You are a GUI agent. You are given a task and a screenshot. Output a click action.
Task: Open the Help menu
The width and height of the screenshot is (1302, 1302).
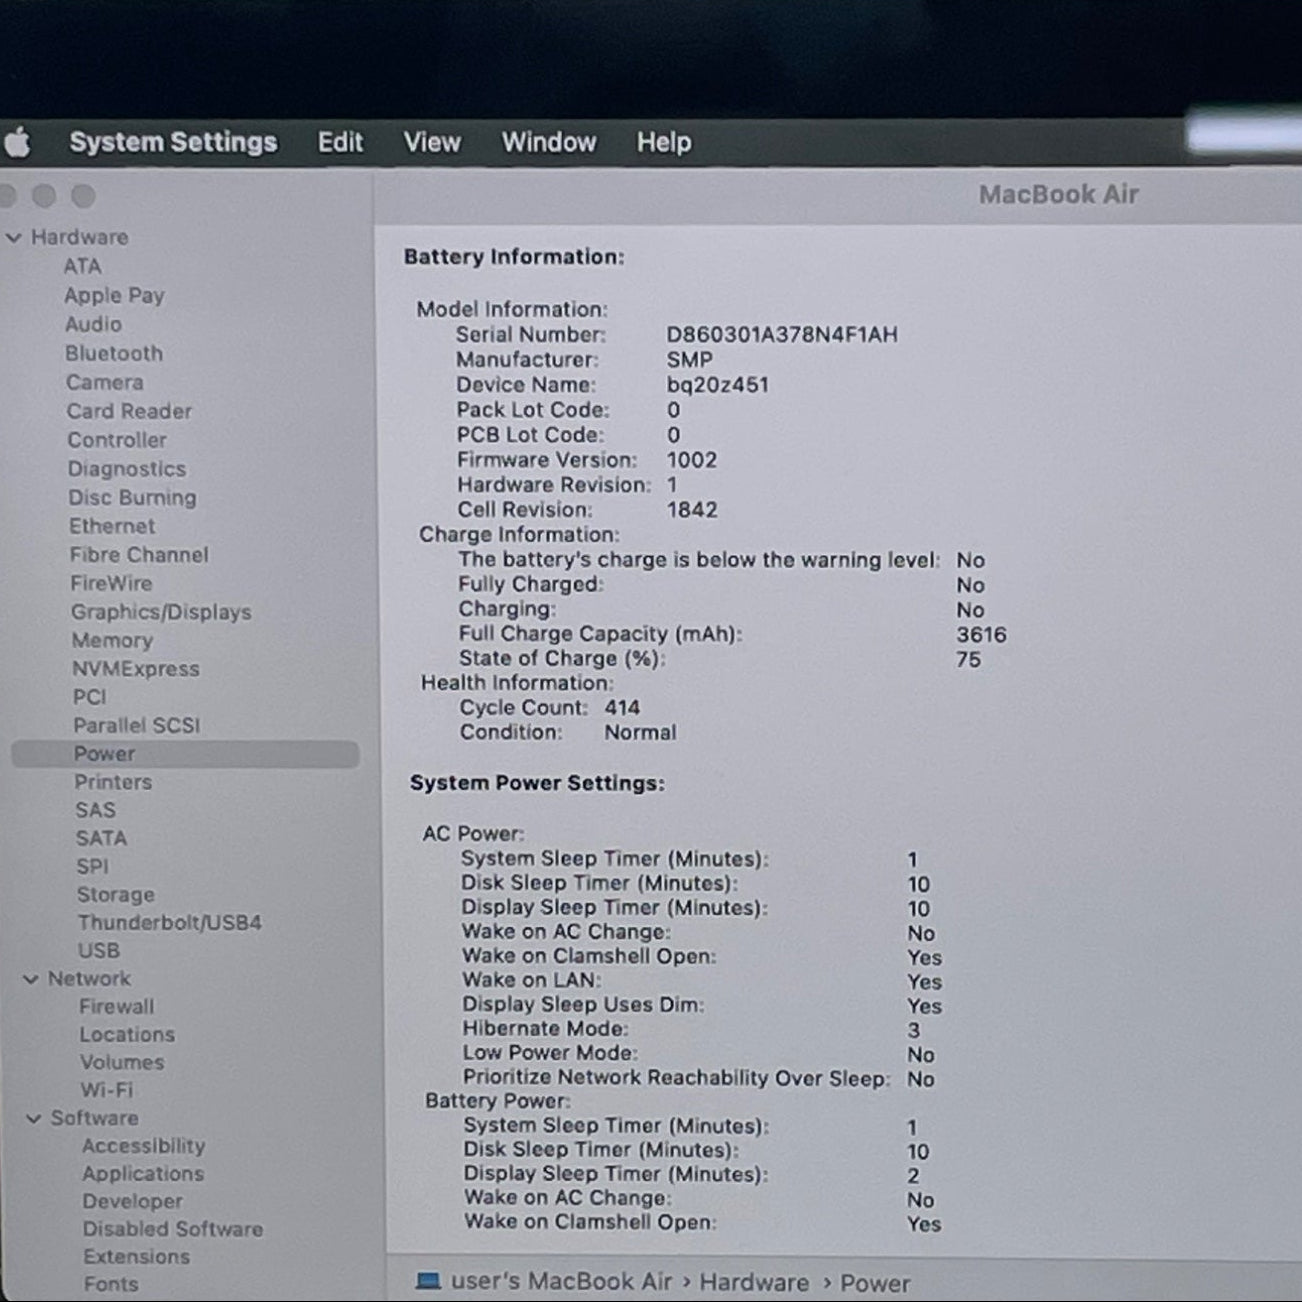tap(664, 142)
